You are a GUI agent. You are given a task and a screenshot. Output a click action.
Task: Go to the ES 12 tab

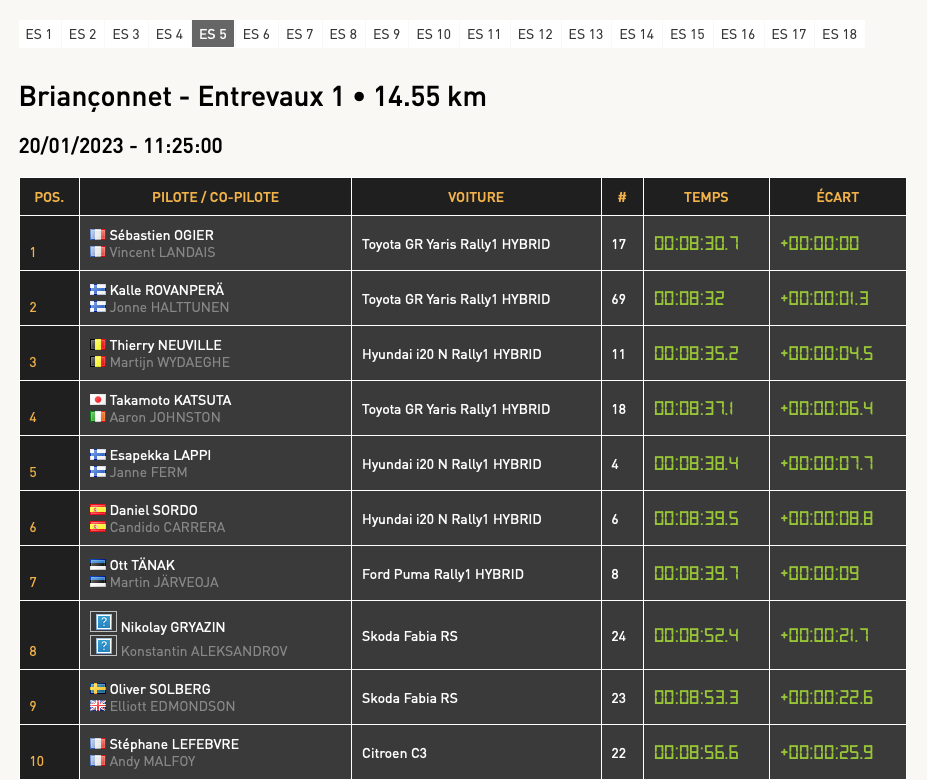[x=535, y=34]
